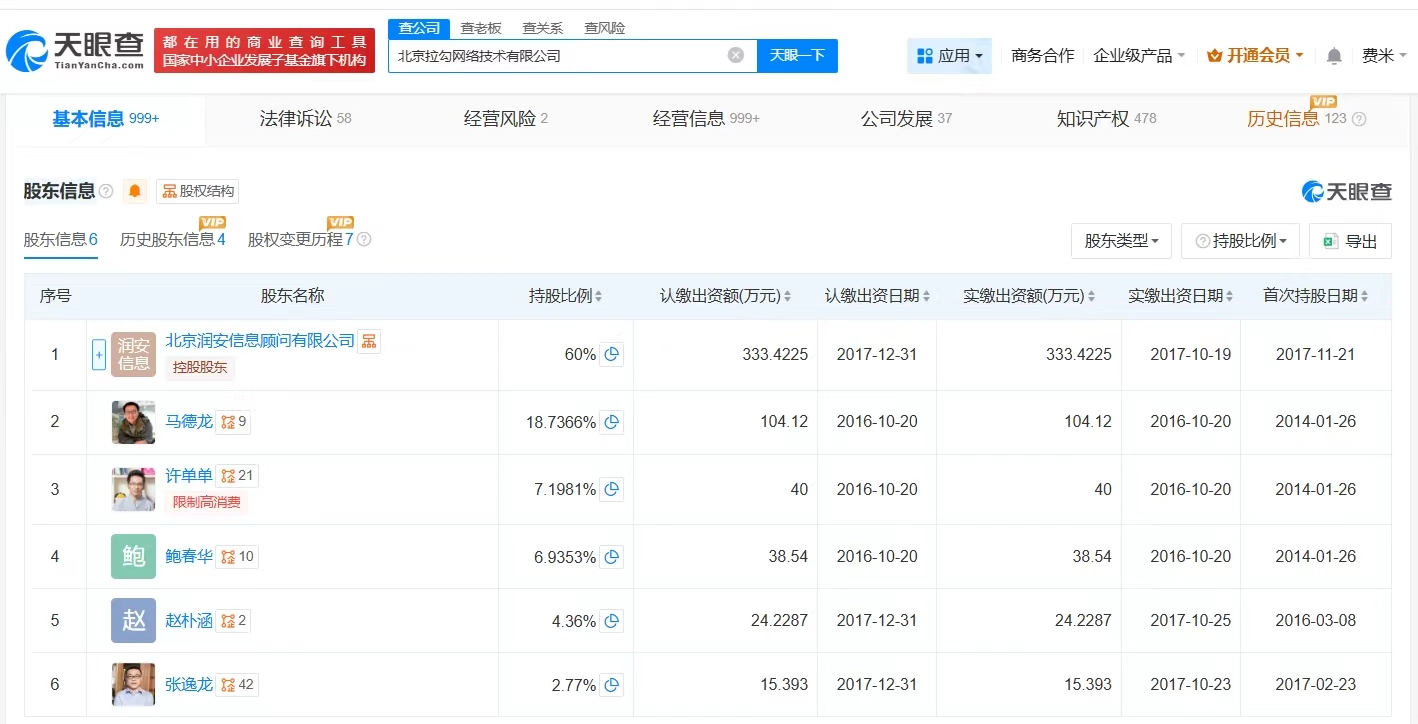The width and height of the screenshot is (1418, 724).
Task: Open pie chart for 北京润安信息顾问有限公司 60% share
Action: pyautogui.click(x=612, y=354)
